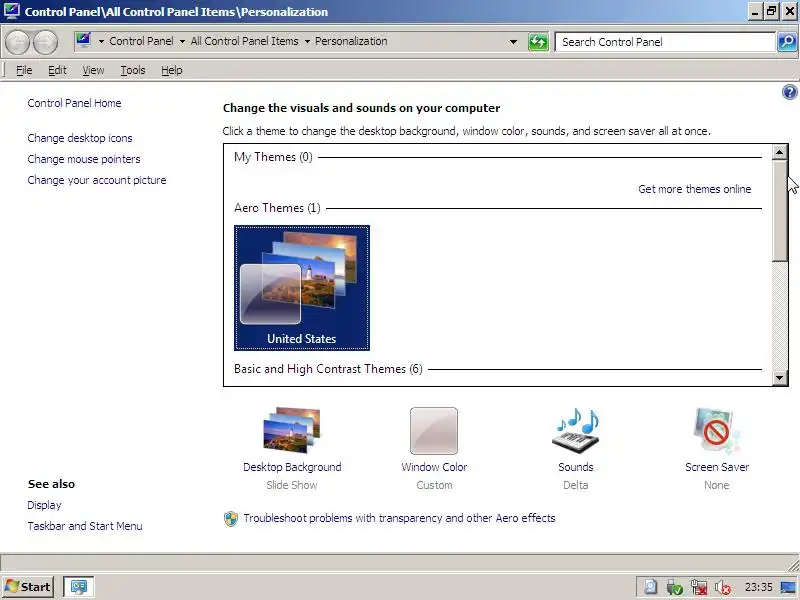The height and width of the screenshot is (600, 800).
Task: Click the Custom status text
Action: click(x=434, y=485)
